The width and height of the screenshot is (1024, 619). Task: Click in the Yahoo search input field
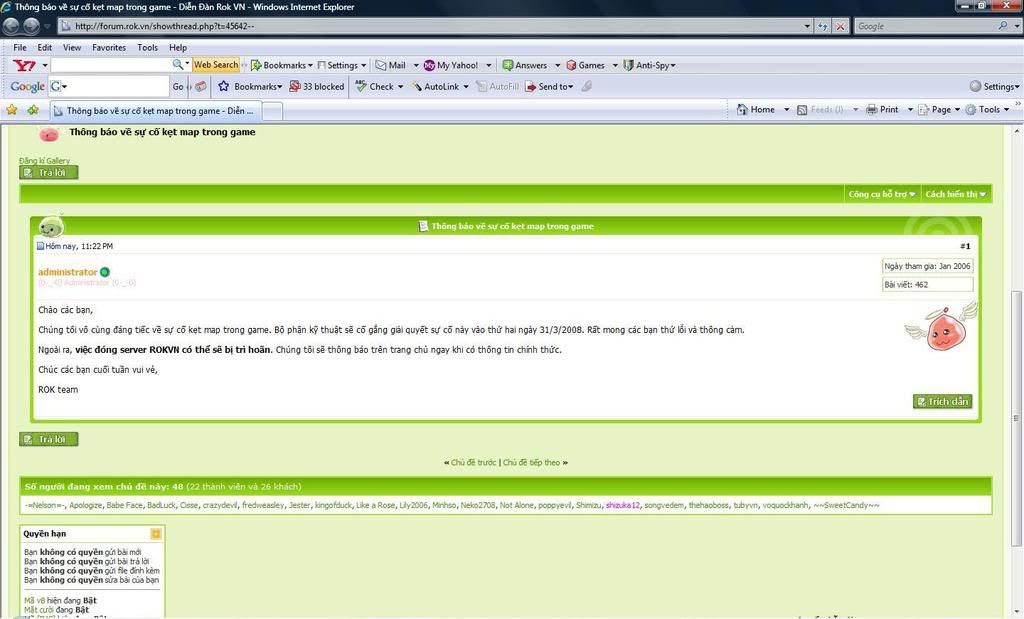tap(110, 65)
